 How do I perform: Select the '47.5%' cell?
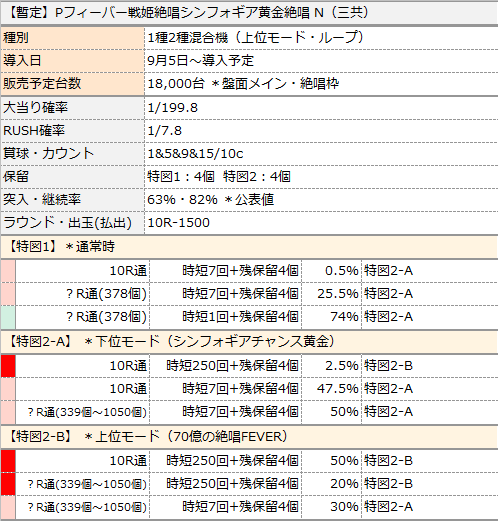332,389
